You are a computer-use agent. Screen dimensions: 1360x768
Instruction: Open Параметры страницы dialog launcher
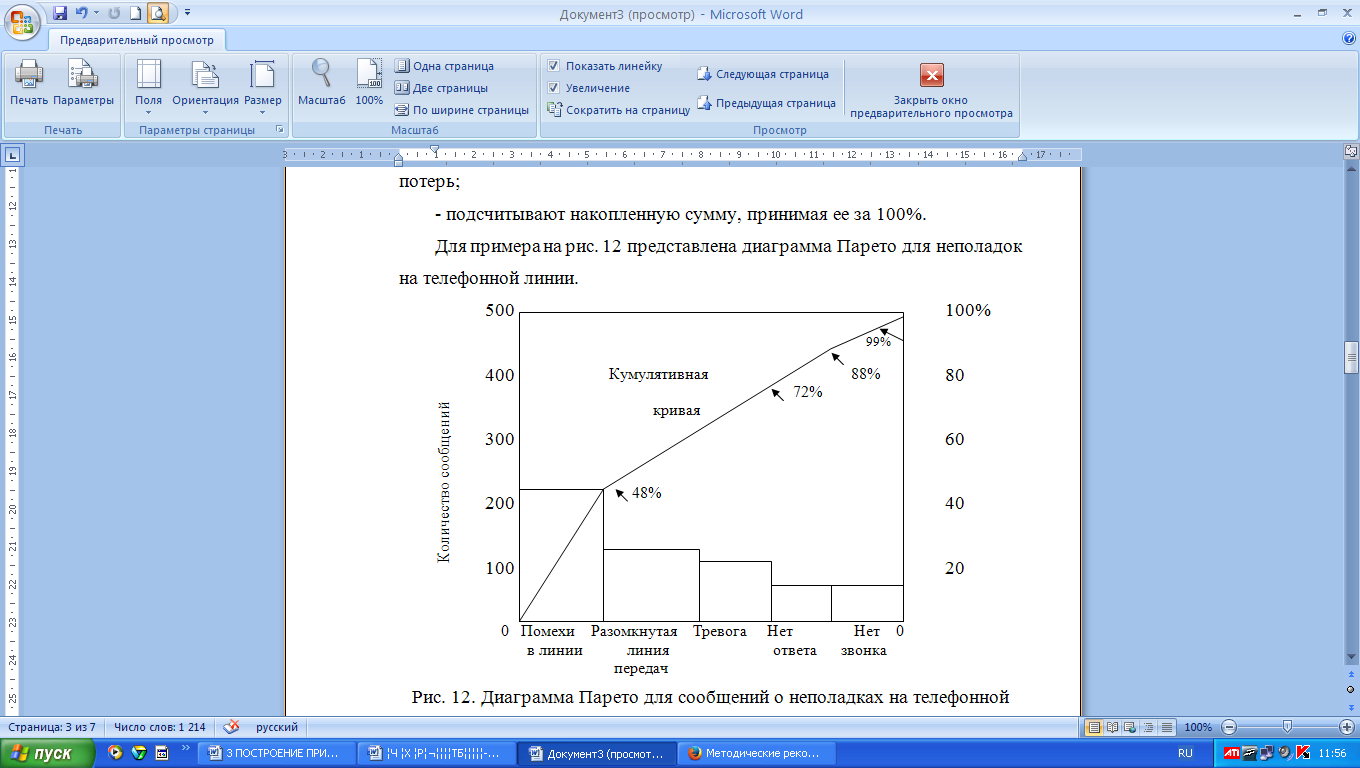click(279, 130)
